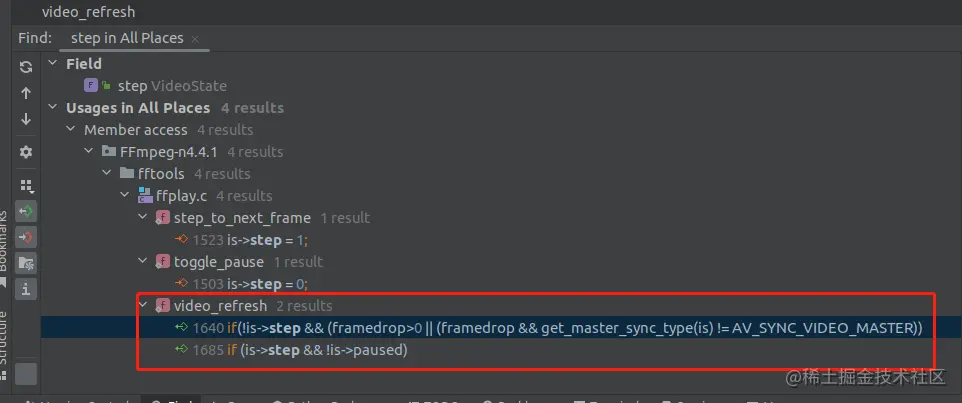Image resolution: width=962 pixels, height=403 pixels.
Task: Toggle show write access filter
Action: [x=26, y=237]
